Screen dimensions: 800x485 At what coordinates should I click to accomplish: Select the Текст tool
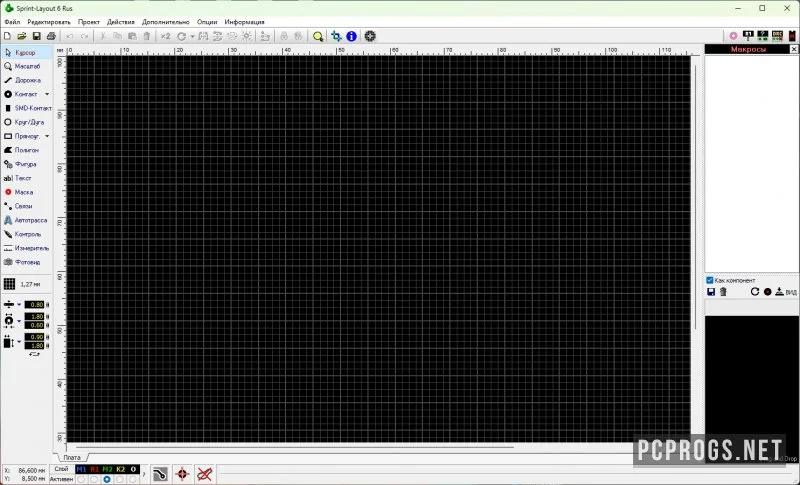click(26, 178)
